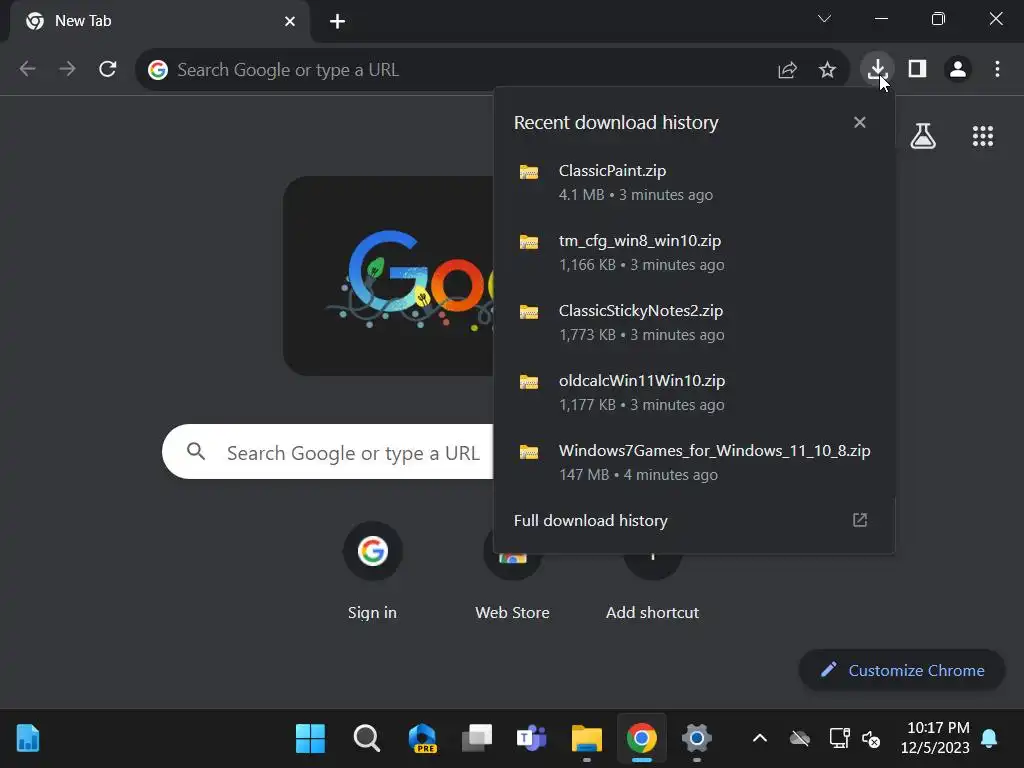Open the Google apps grid
The width and height of the screenshot is (1024, 768).
tap(982, 136)
